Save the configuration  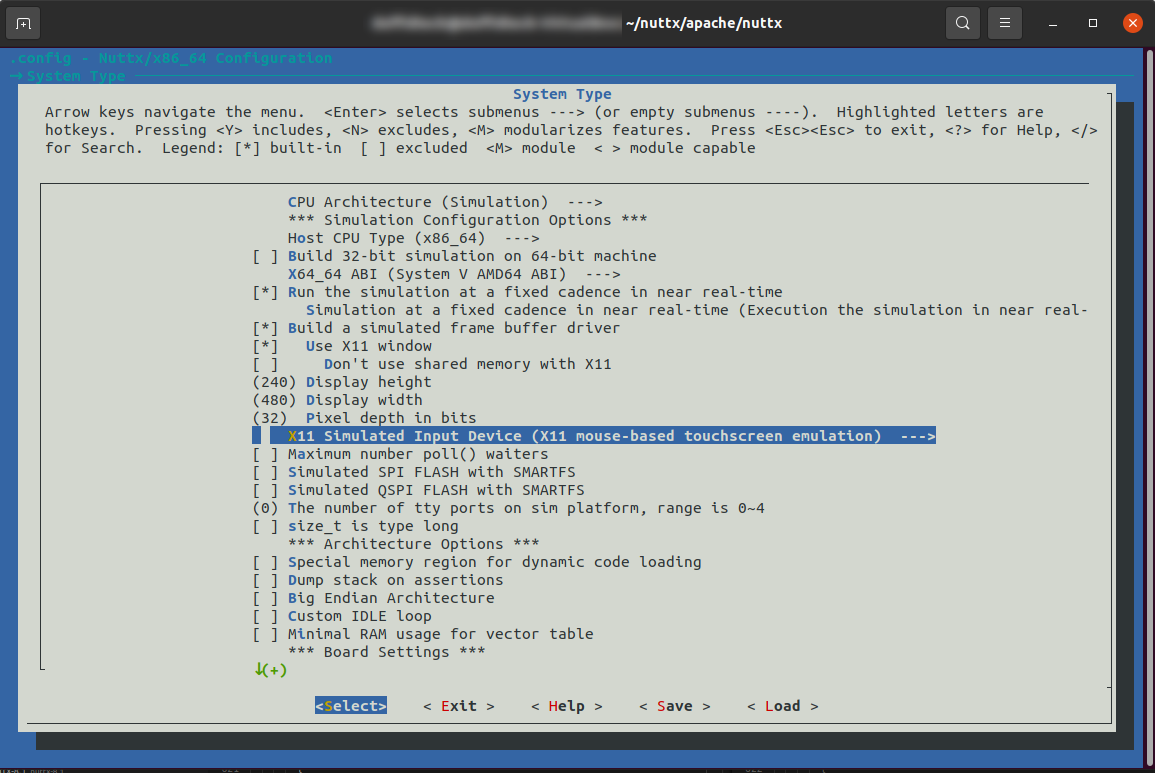[674, 706]
